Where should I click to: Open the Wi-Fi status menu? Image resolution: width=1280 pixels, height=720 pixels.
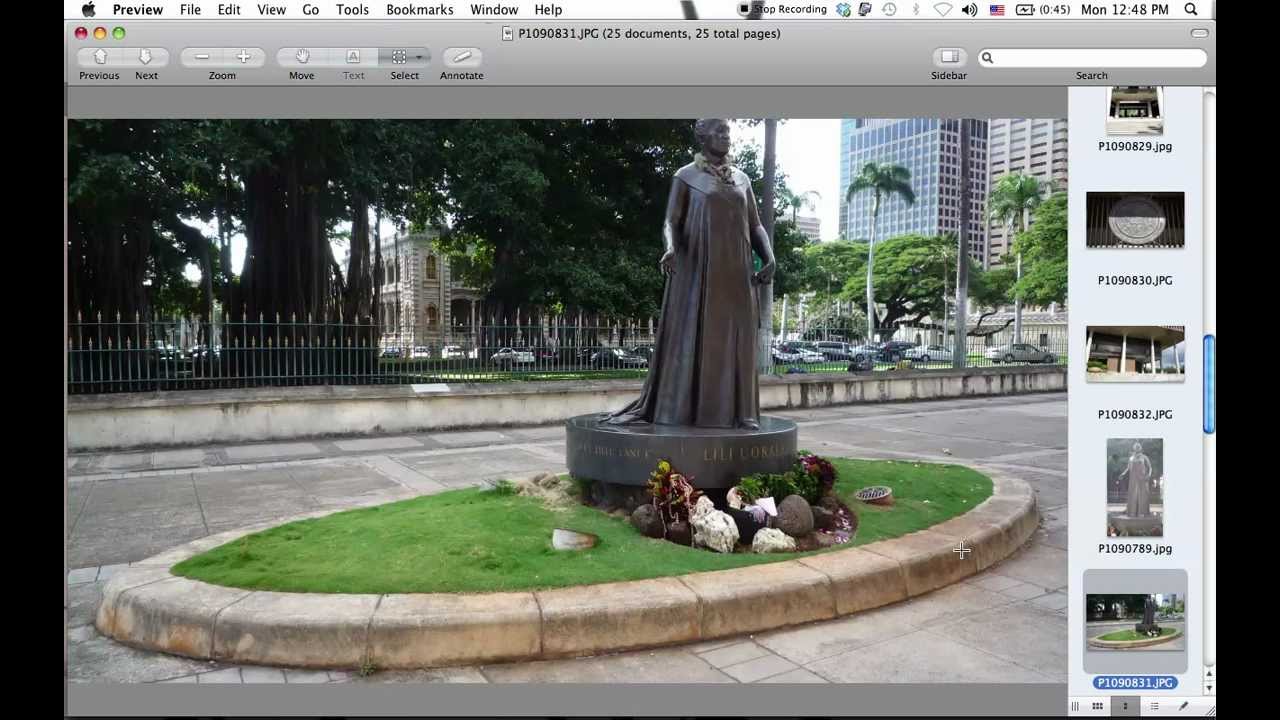coord(942,10)
